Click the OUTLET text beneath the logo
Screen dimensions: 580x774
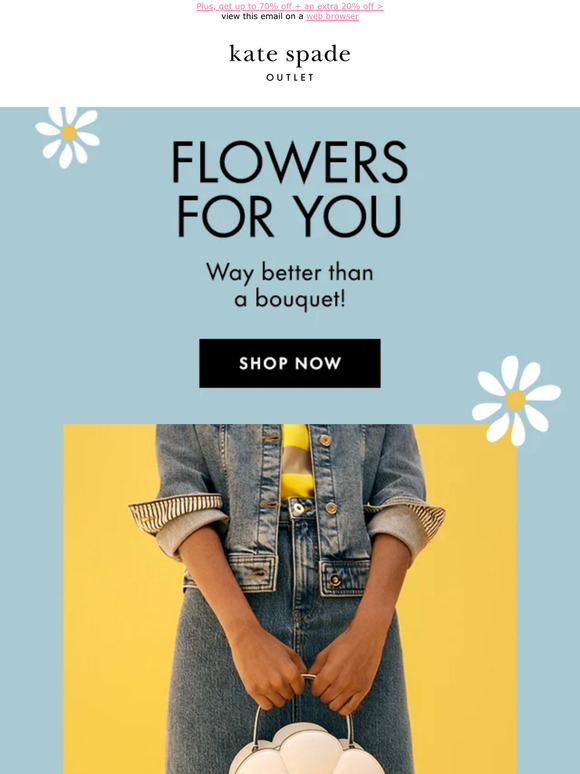point(290,77)
